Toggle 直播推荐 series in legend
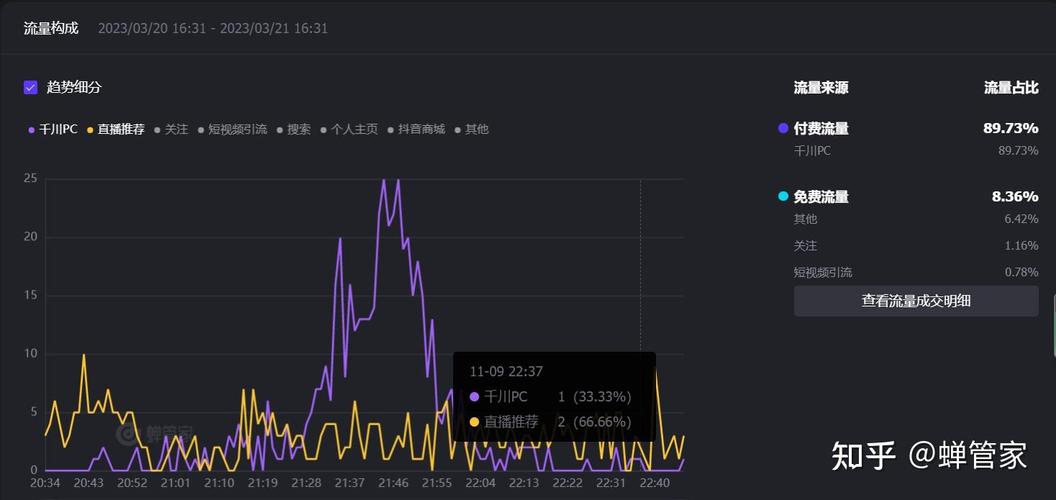 [x=116, y=129]
